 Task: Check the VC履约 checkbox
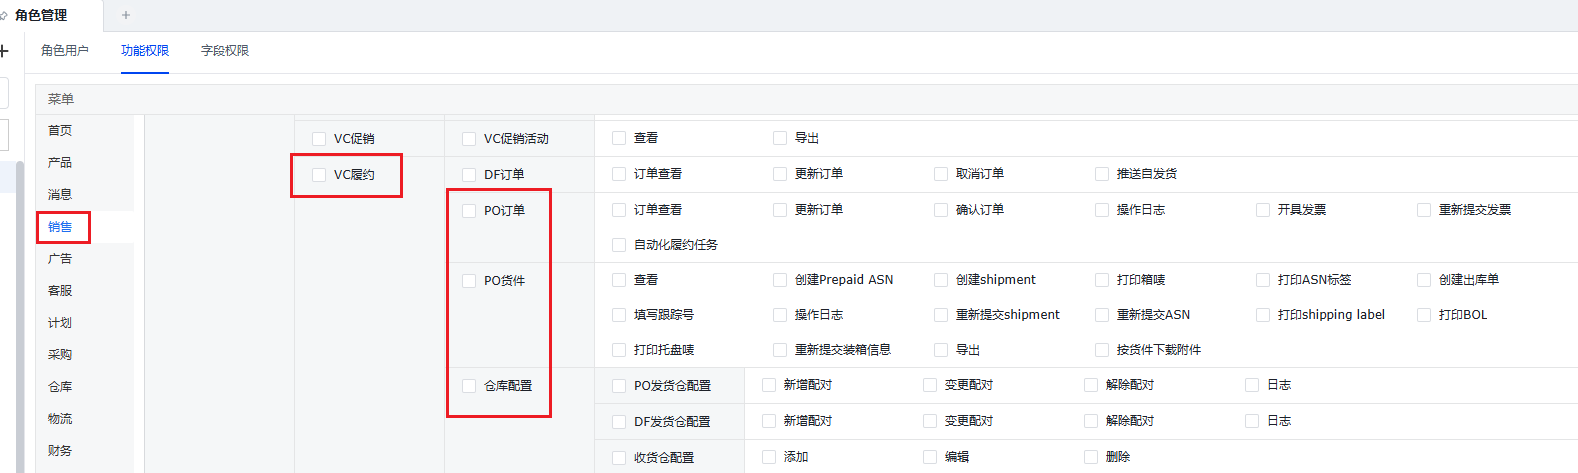pos(319,175)
